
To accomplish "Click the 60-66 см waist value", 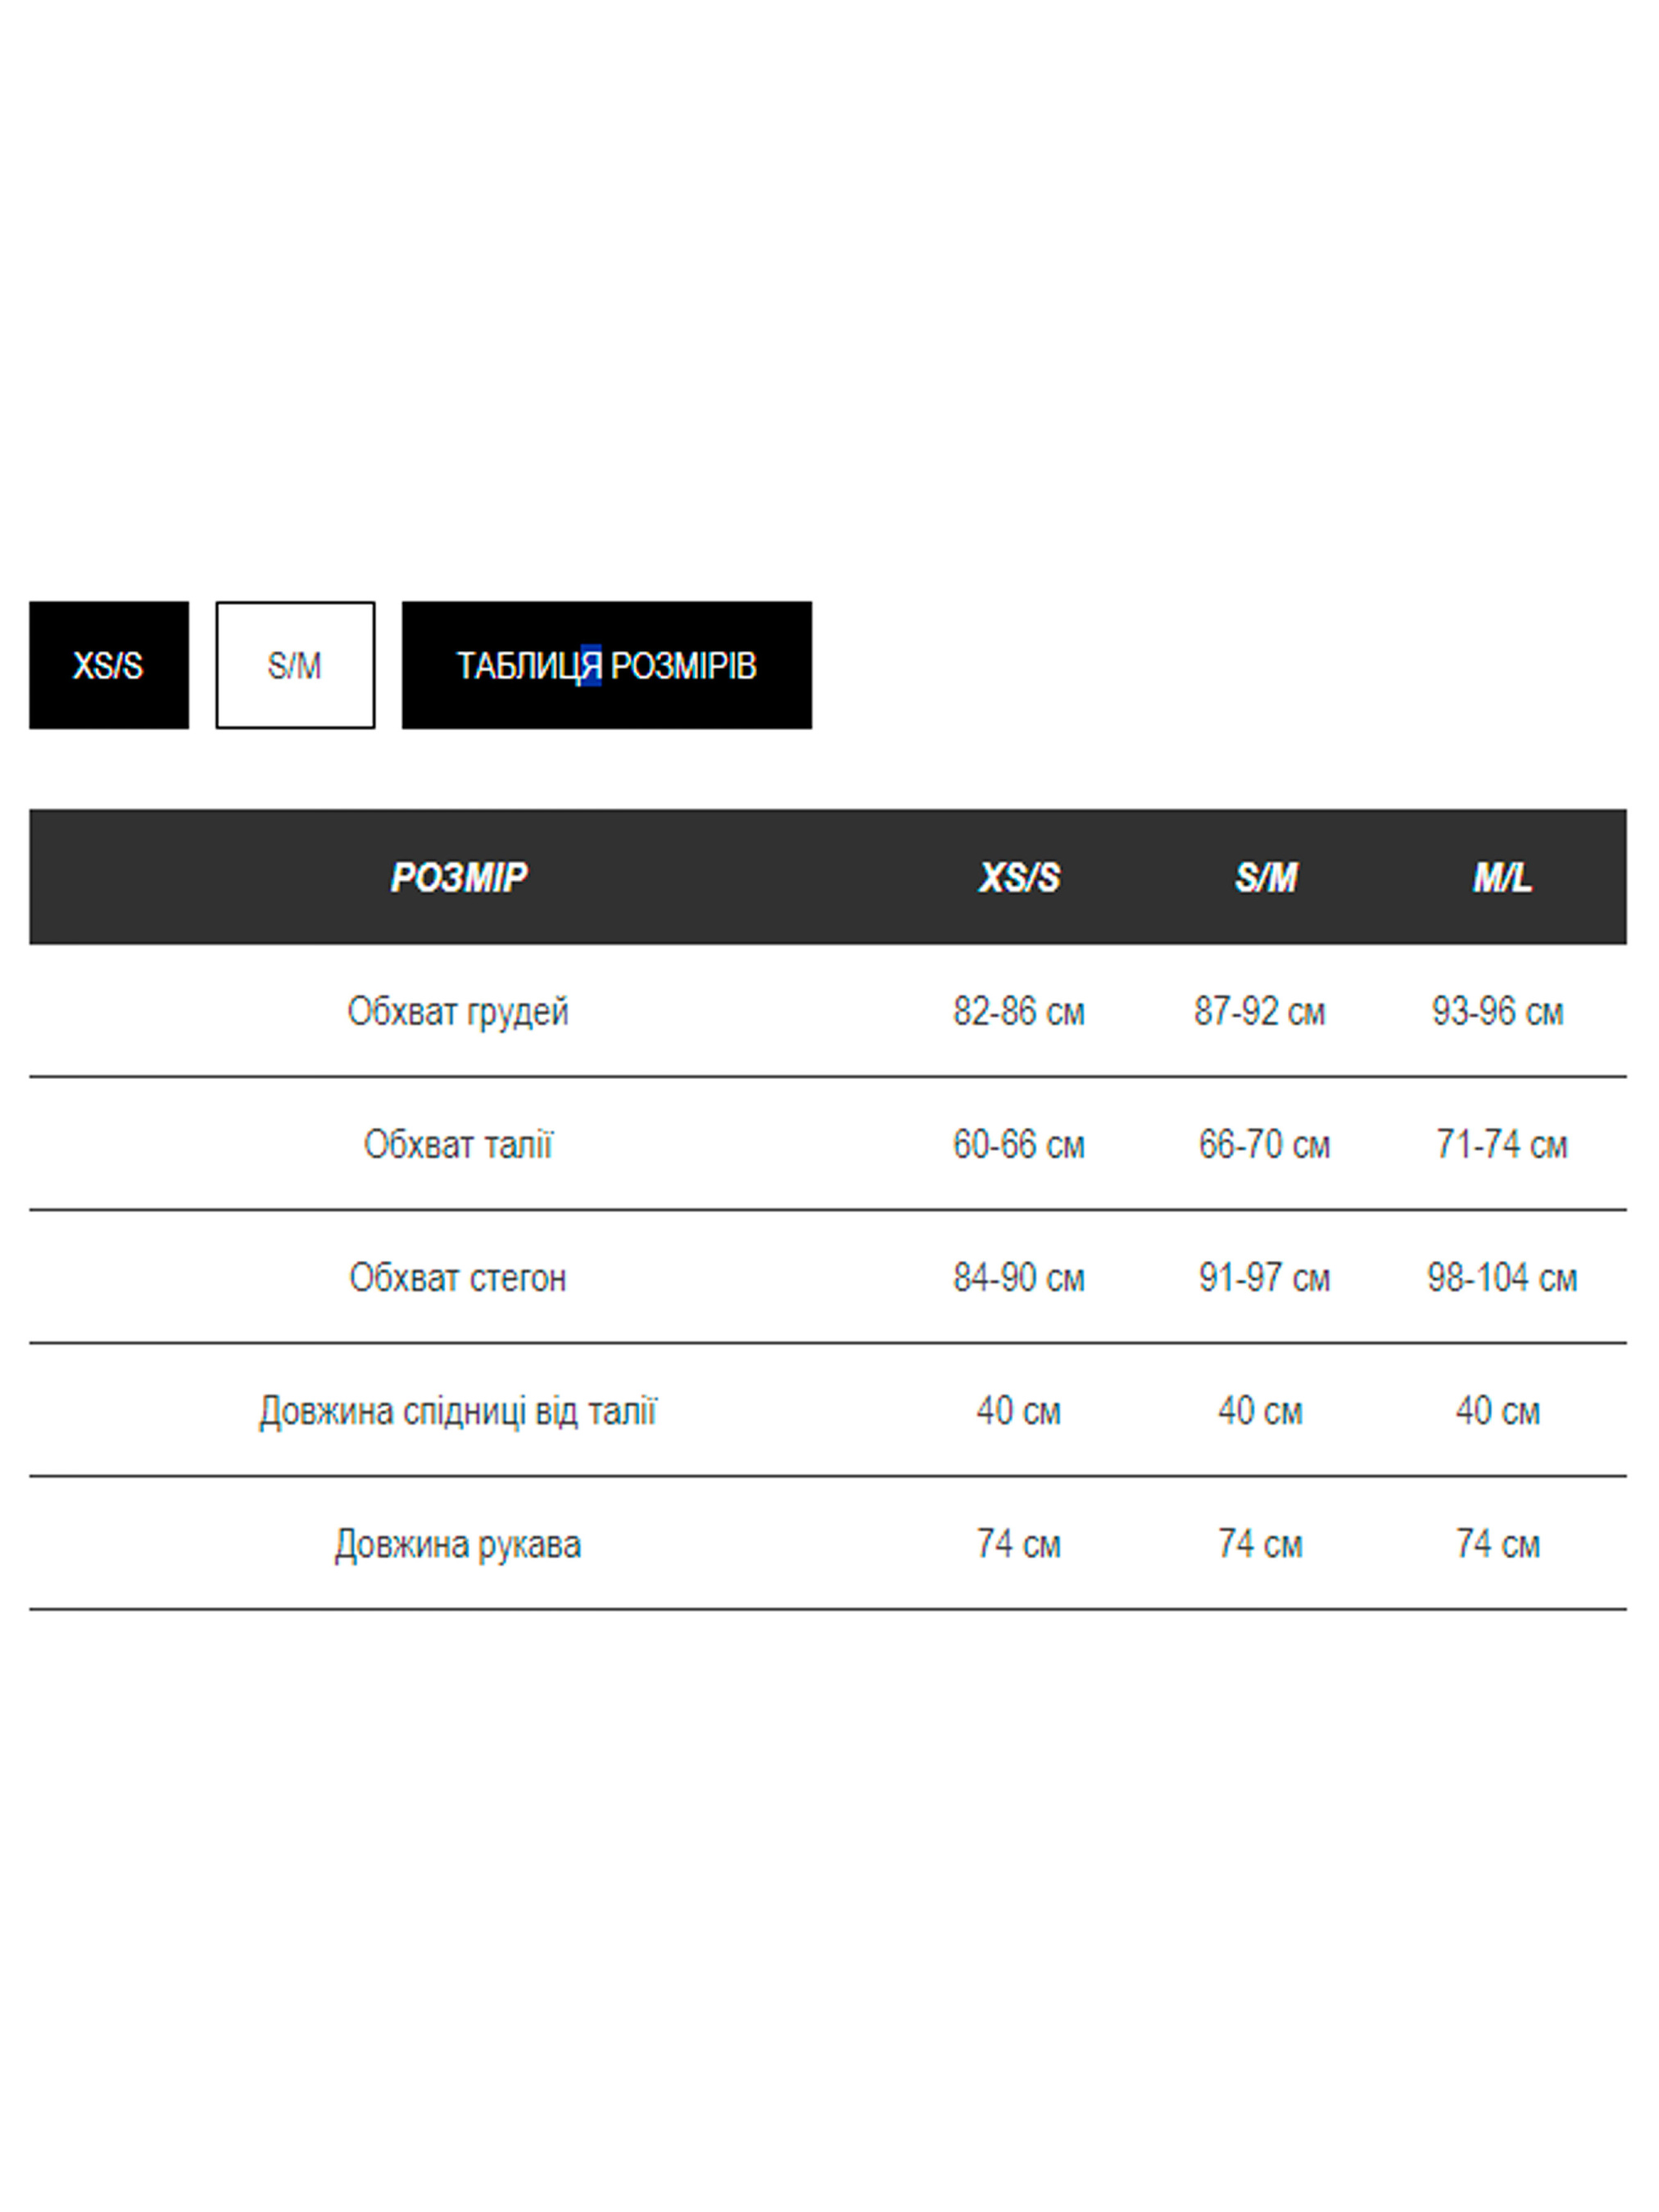I will [1019, 1144].
